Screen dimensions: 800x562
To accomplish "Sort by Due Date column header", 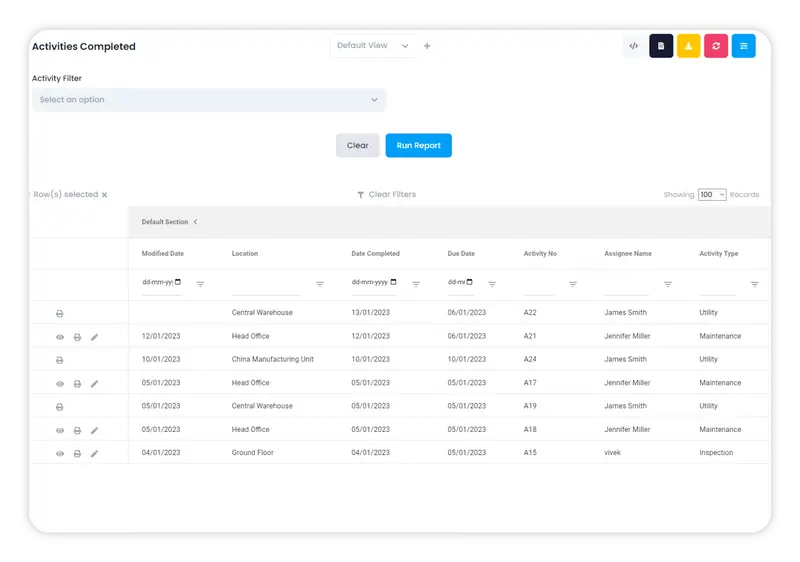I will click(461, 253).
